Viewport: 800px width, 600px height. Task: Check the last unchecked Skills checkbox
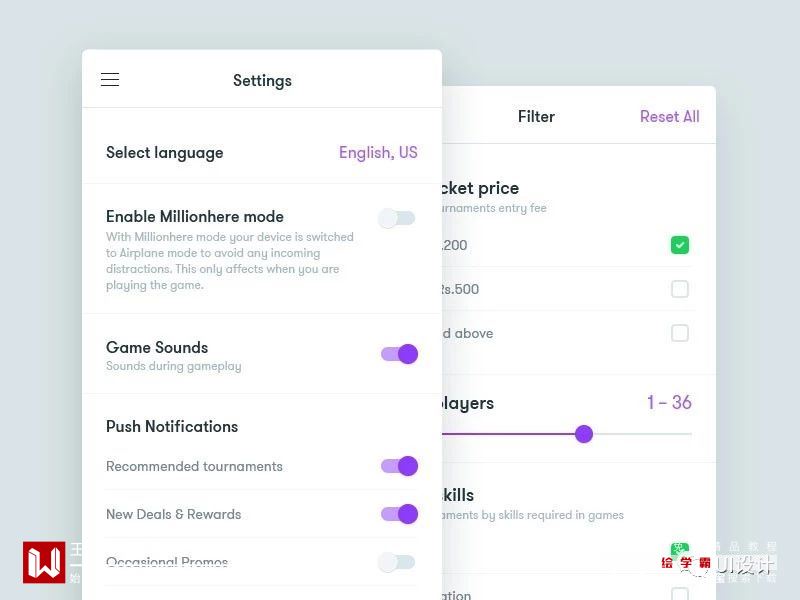(x=680, y=594)
